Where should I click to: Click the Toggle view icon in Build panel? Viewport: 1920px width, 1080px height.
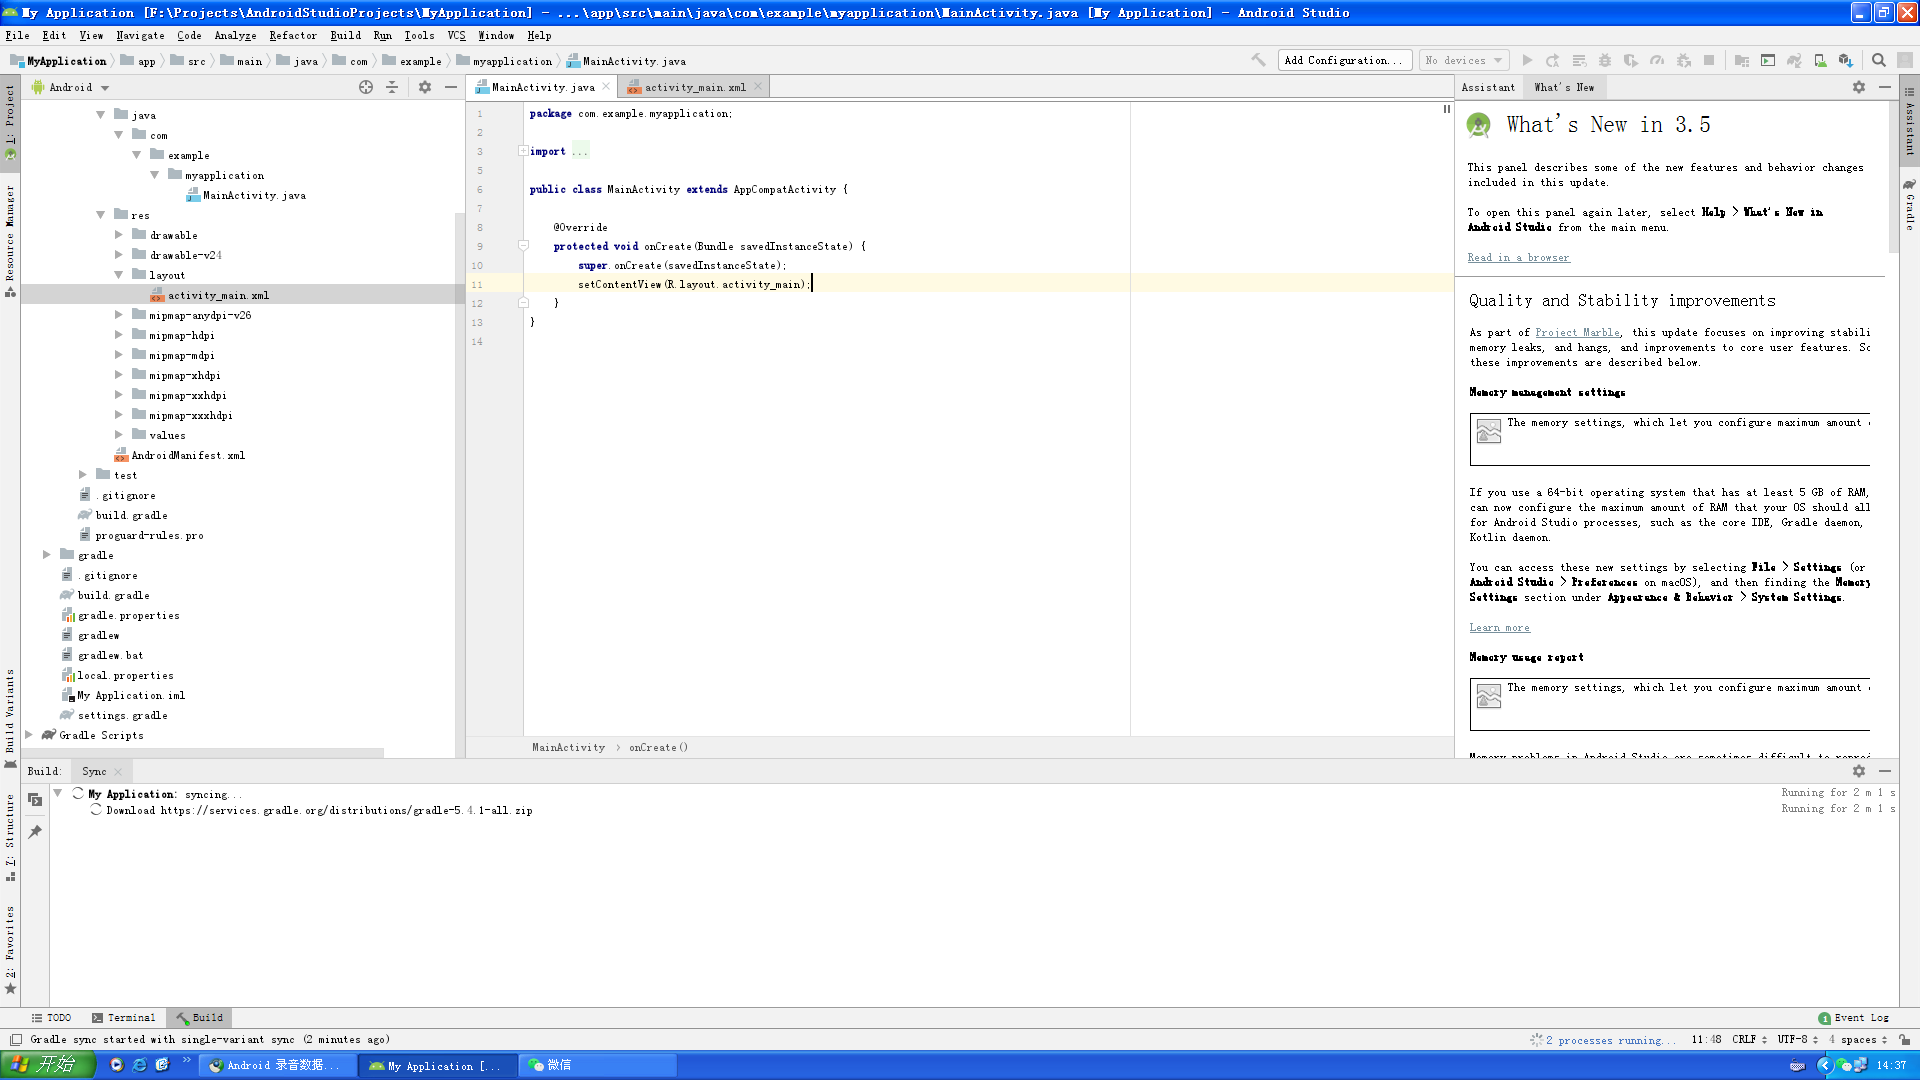click(35, 799)
